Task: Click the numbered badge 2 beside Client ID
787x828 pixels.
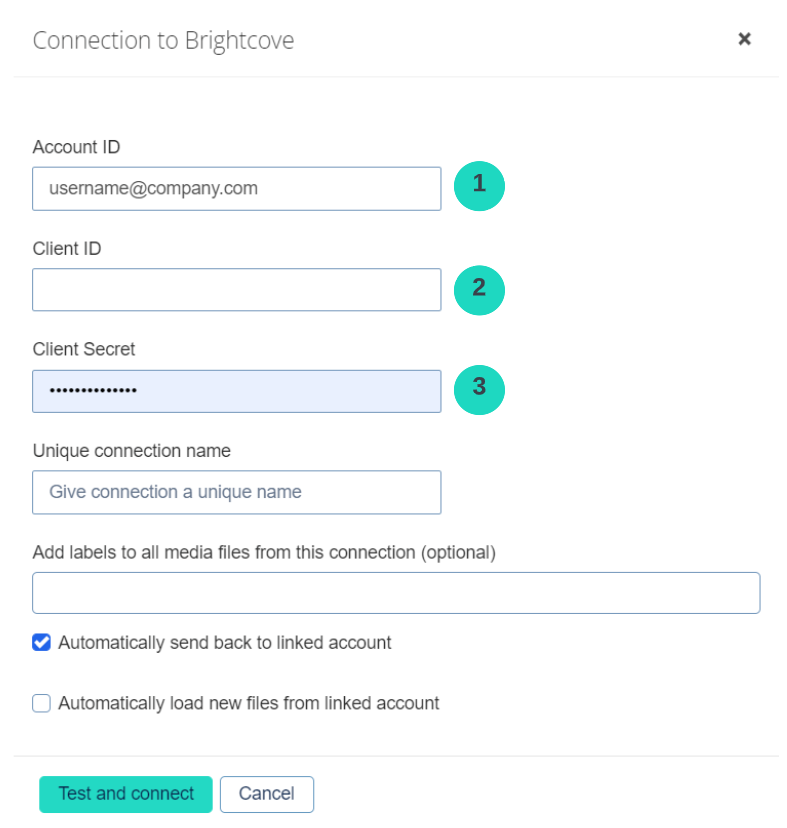Action: [479, 290]
